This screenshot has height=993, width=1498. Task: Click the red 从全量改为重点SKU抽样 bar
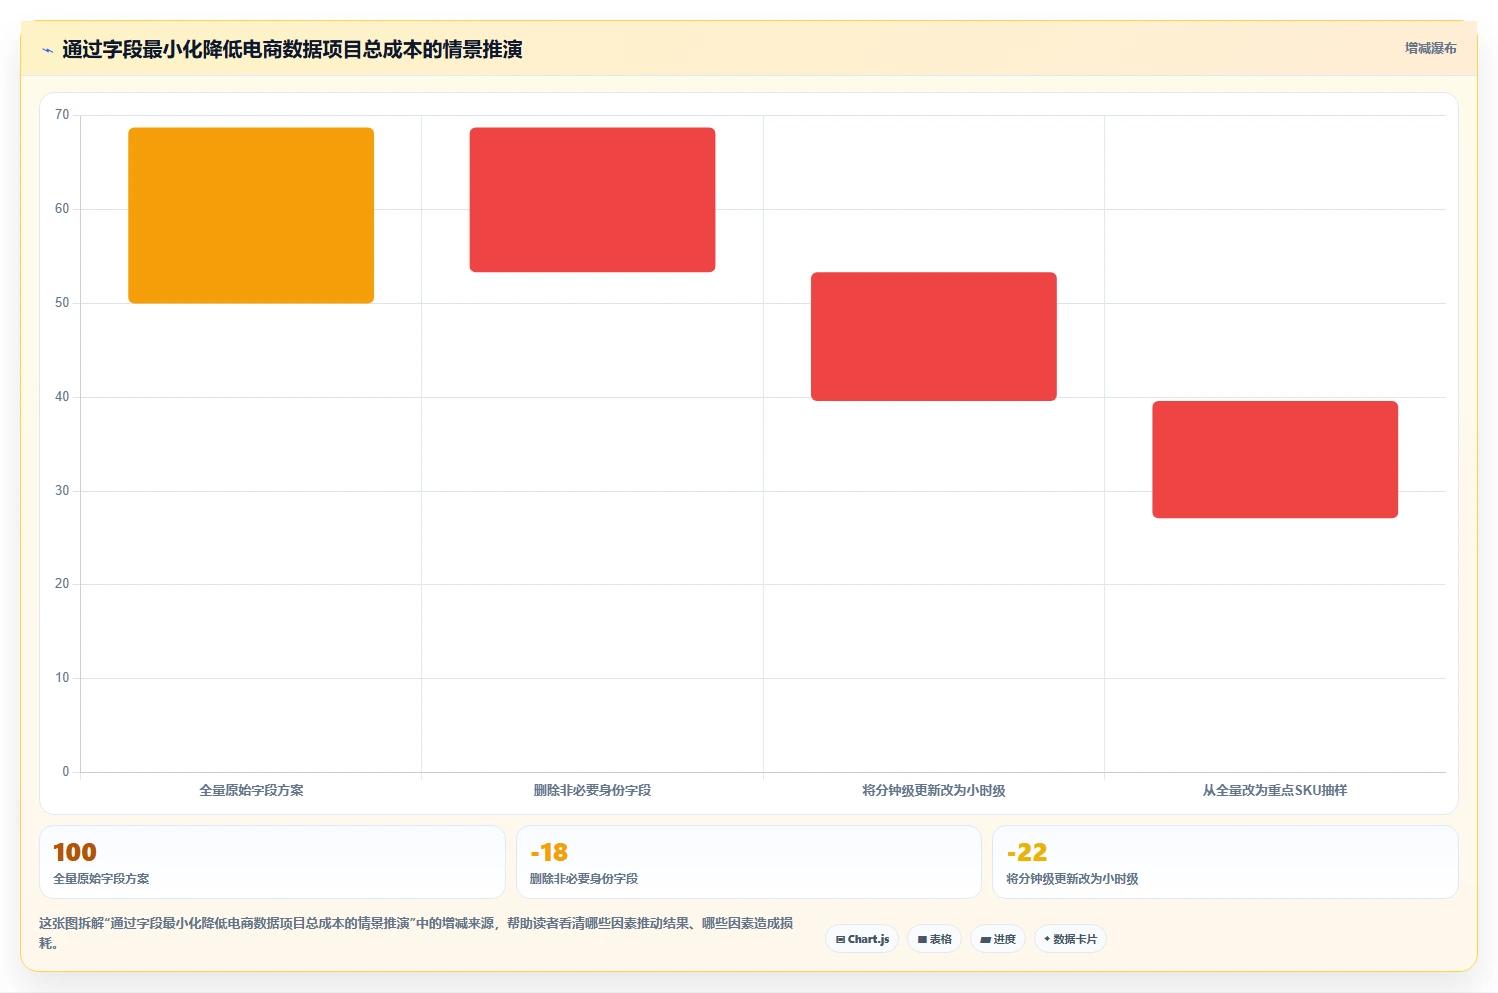1275,459
